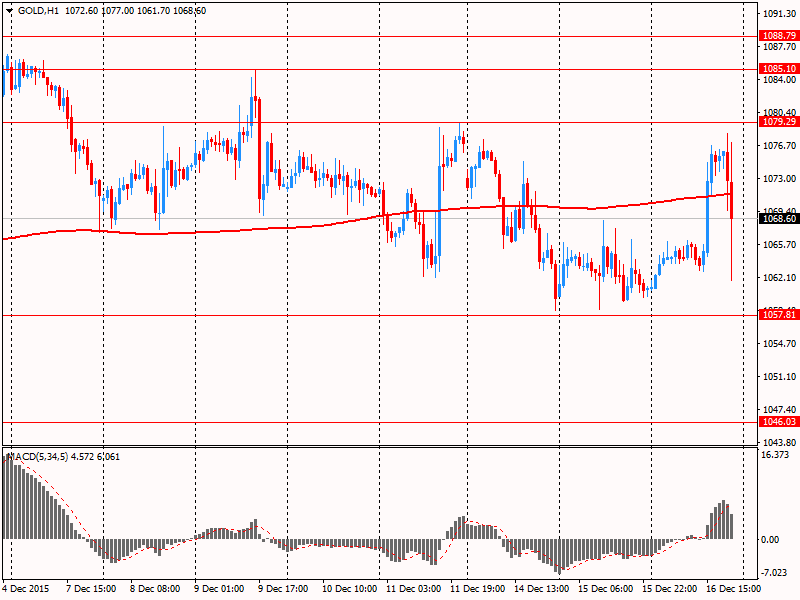This screenshot has width=800, height=600.
Task: Select the current price label 1068.60
Action: coord(779,218)
